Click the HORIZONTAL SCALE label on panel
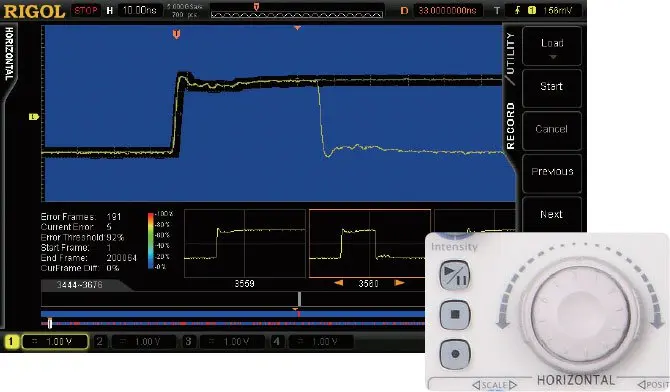This screenshot has width=670, height=392. [494, 385]
